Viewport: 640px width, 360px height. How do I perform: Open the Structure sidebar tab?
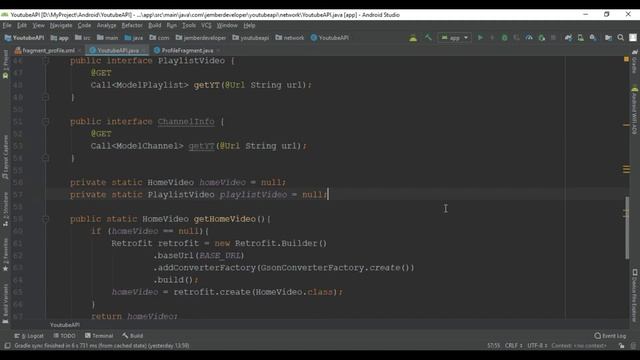(5, 209)
